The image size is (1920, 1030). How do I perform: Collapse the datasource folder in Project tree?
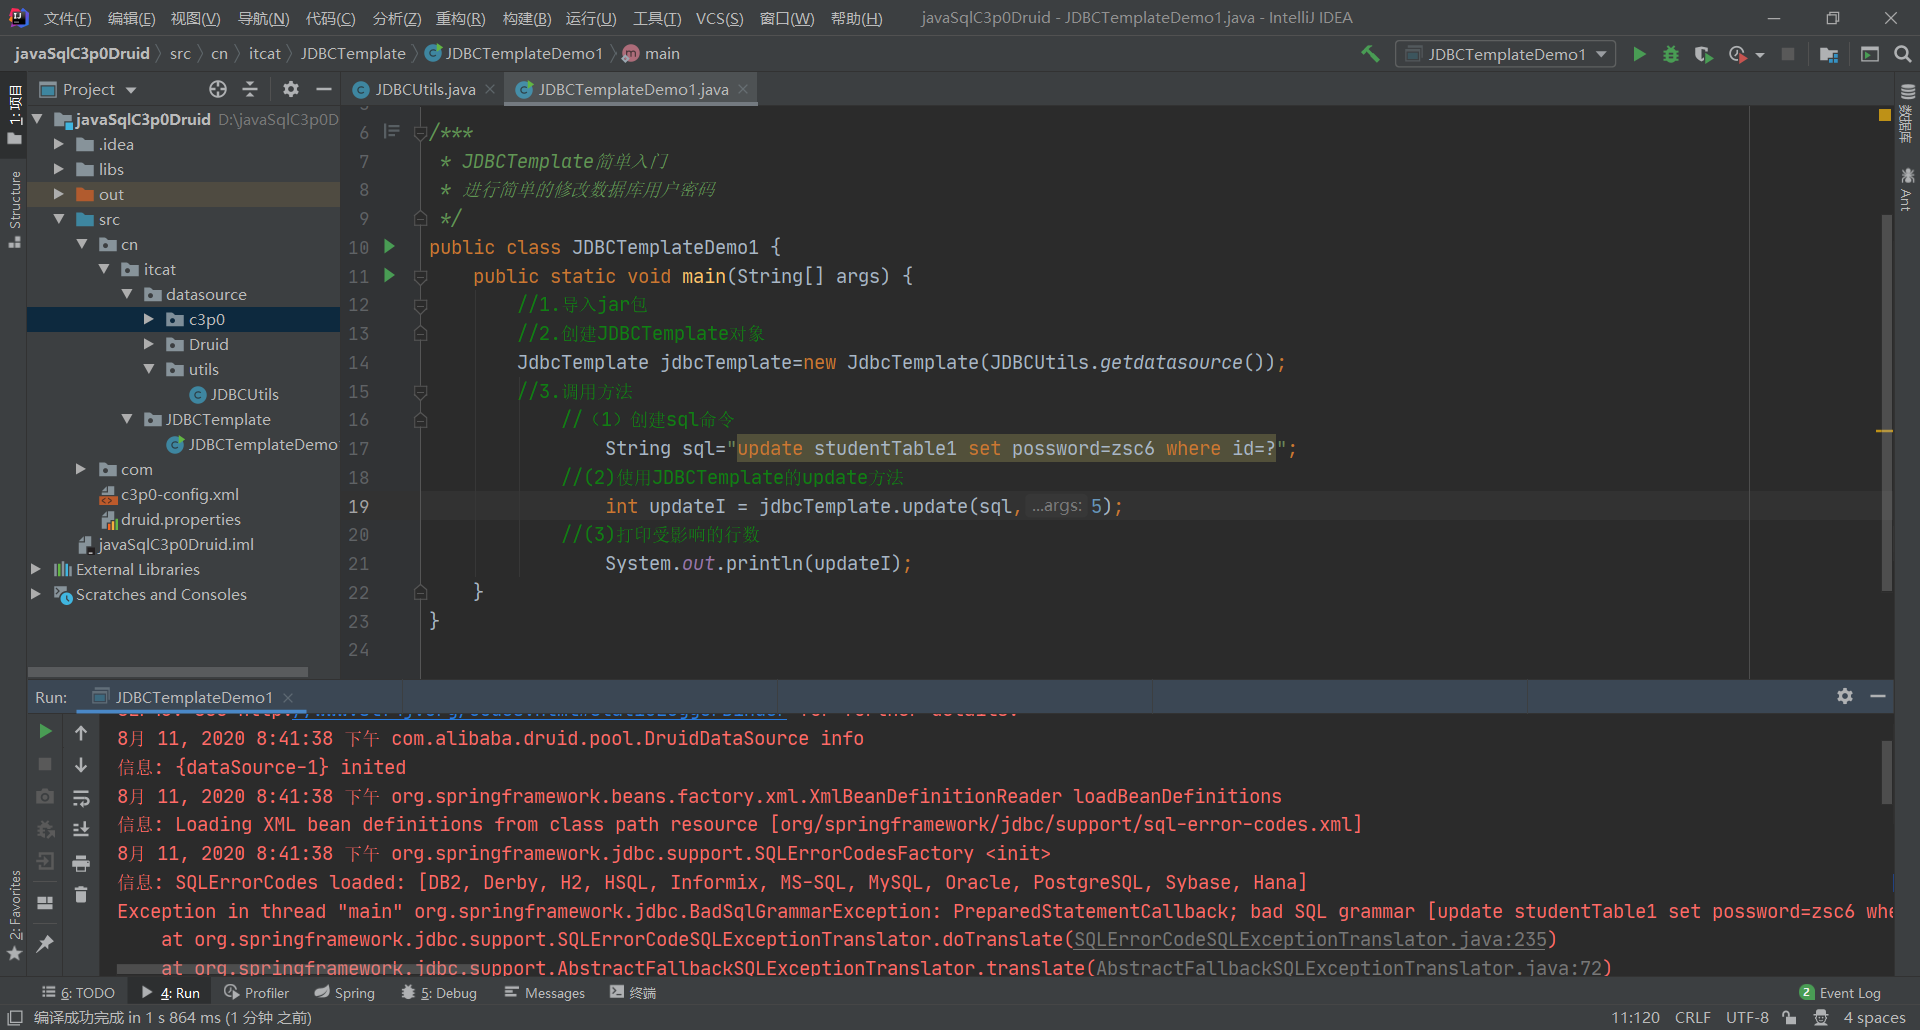point(127,294)
